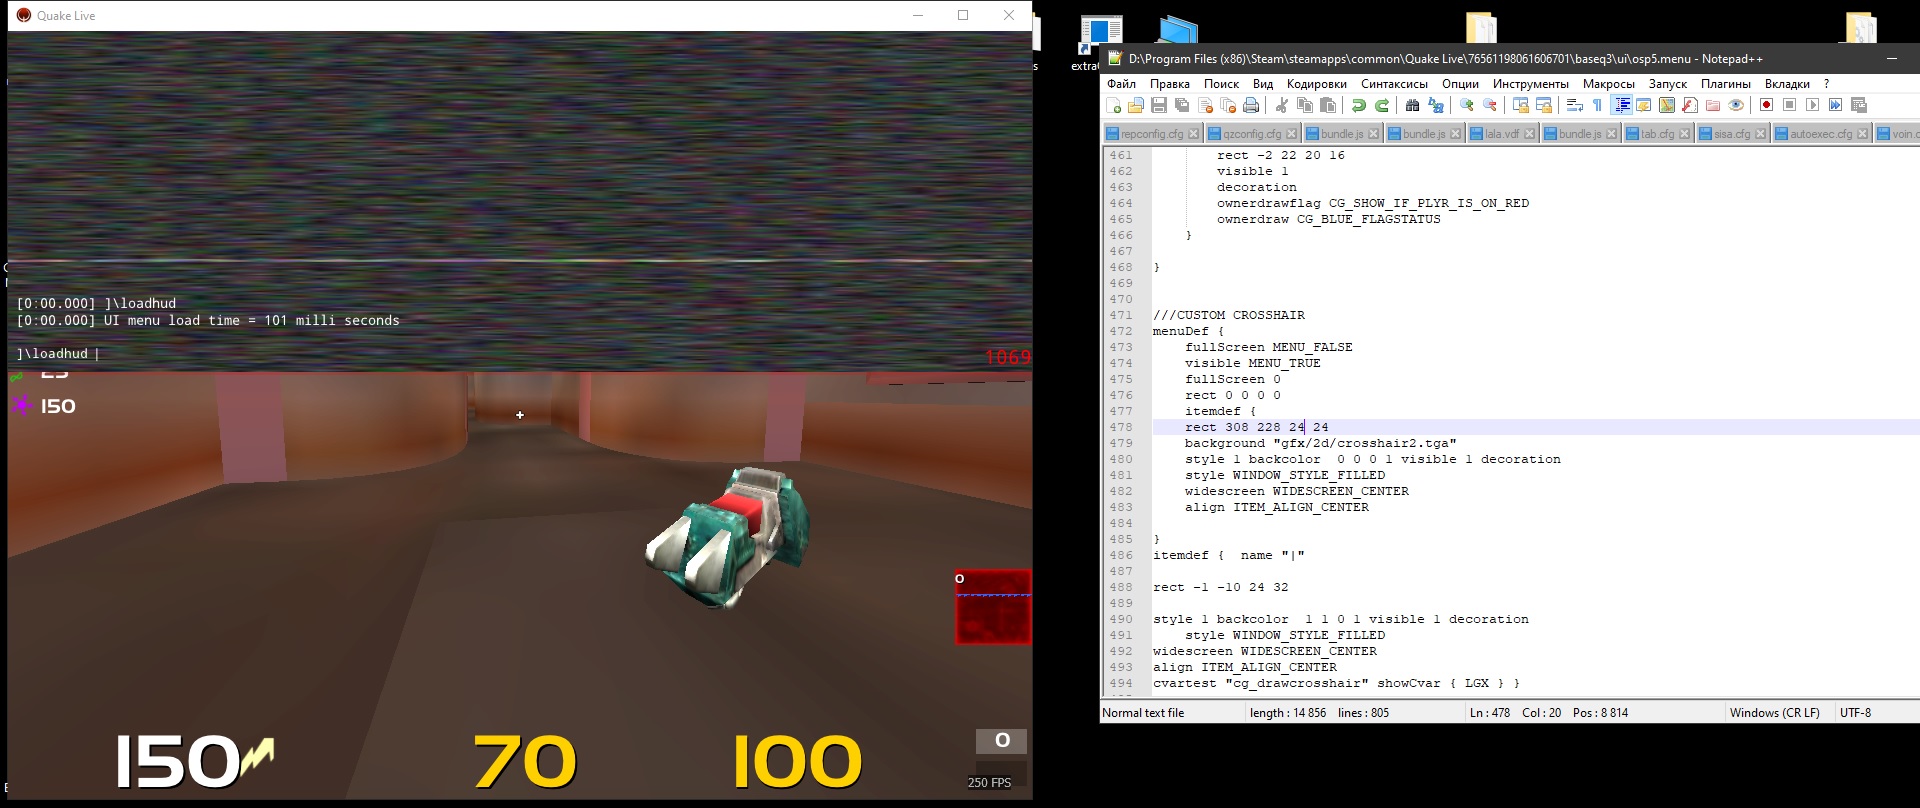Save the currently recorded macro
The height and width of the screenshot is (808, 1920).
(1859, 105)
